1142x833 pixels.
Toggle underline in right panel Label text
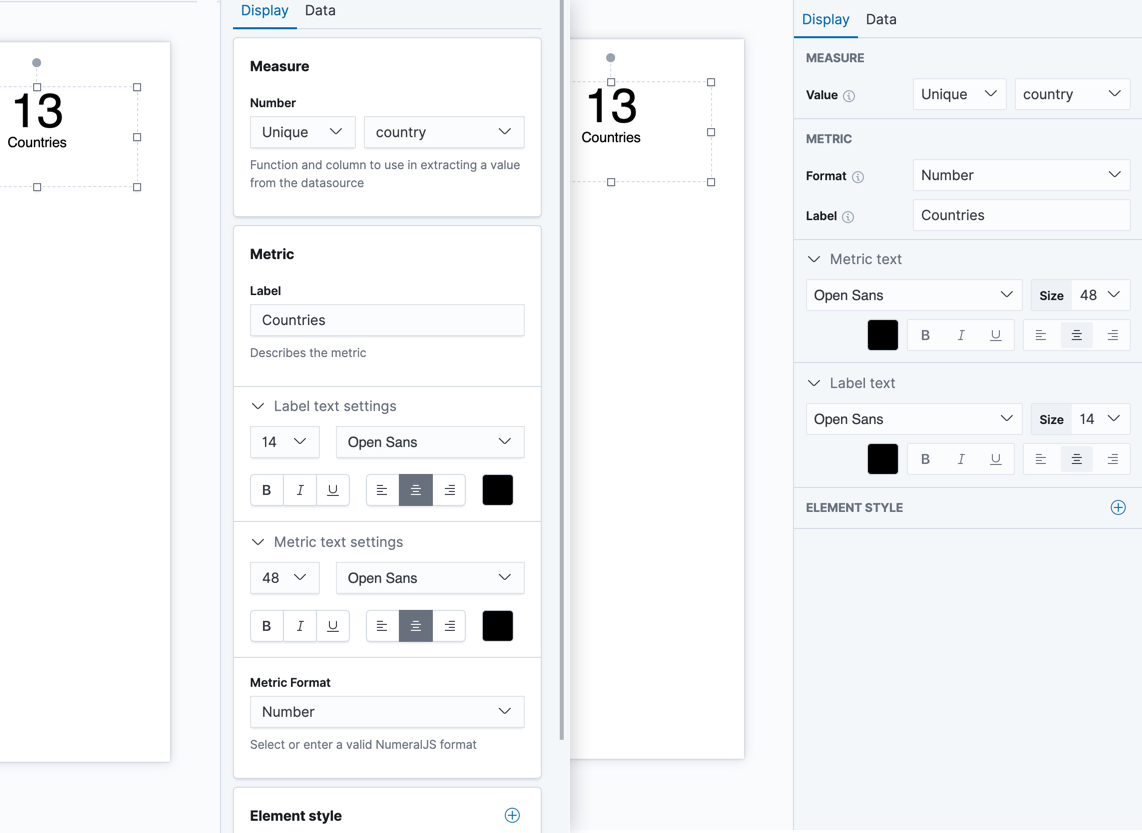996,459
